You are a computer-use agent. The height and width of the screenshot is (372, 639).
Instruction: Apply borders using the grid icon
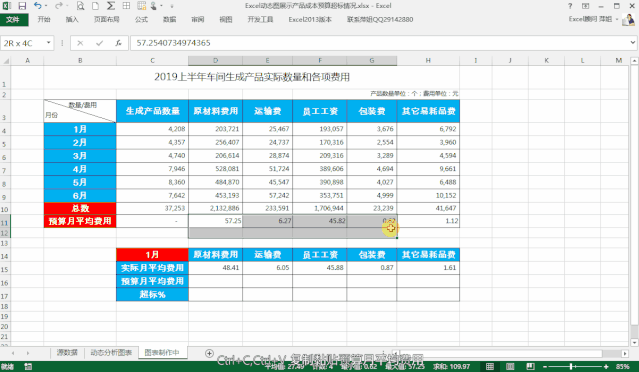pos(126,6)
